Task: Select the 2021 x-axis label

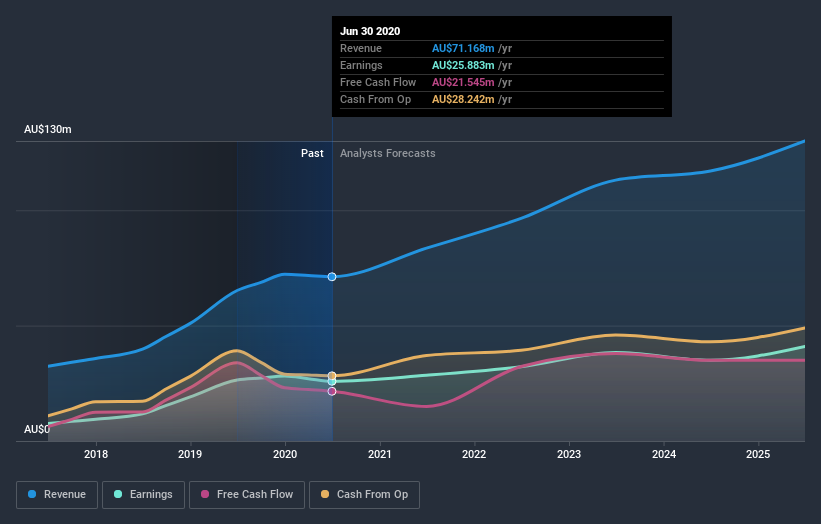Action: tap(380, 454)
